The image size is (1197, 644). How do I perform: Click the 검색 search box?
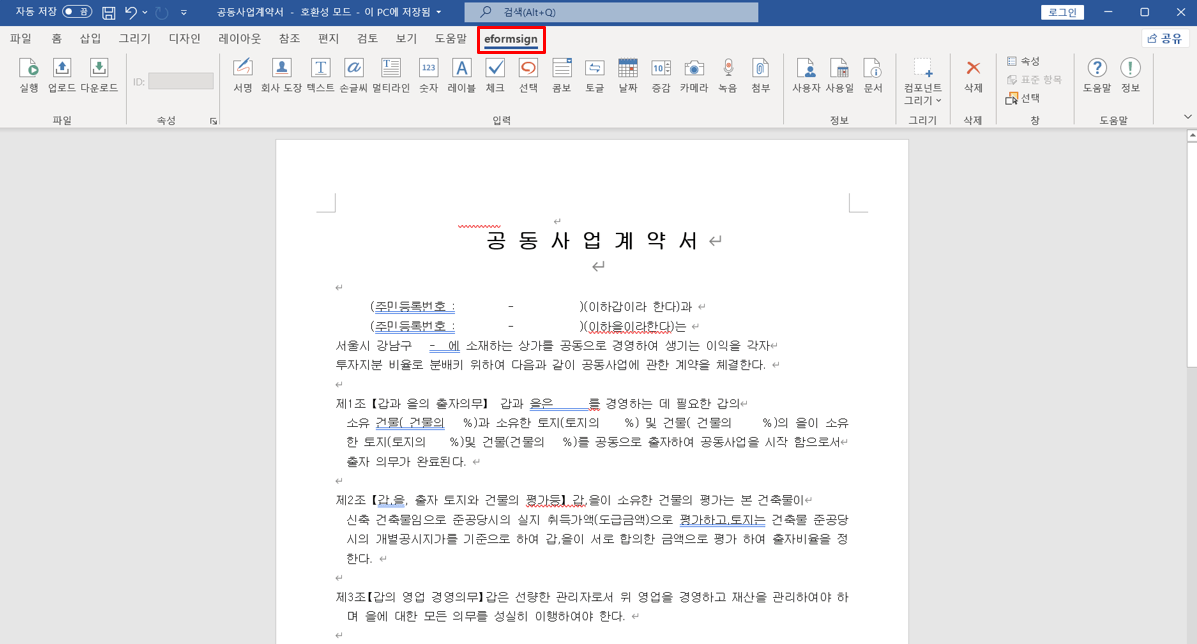[611, 12]
